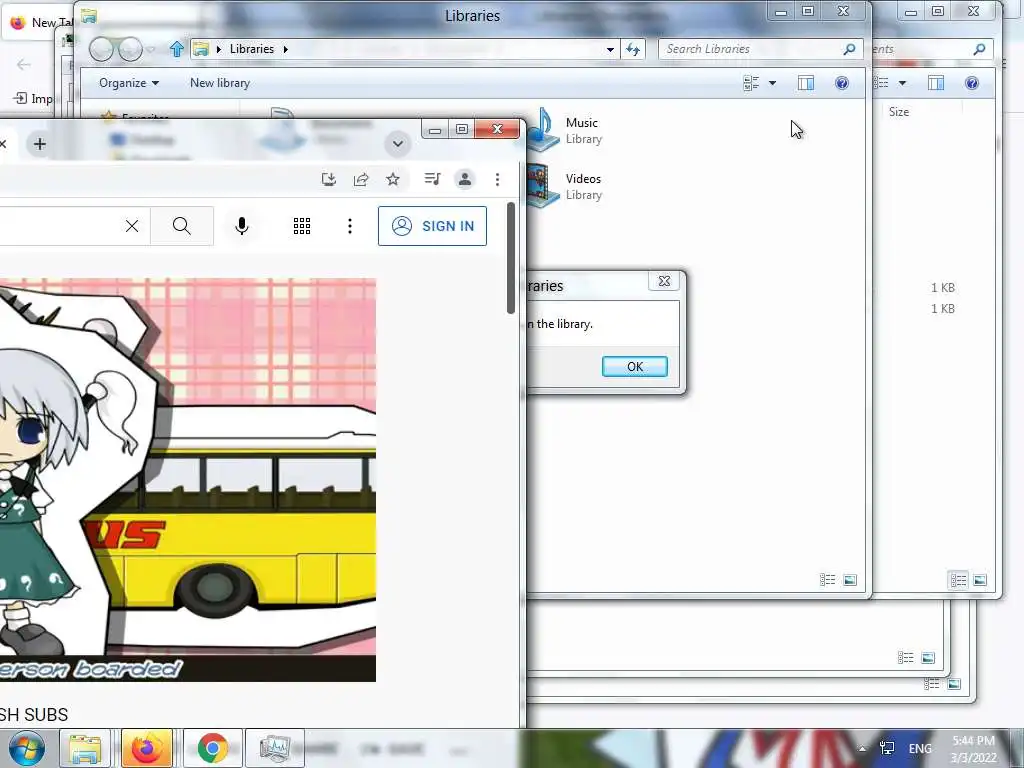Switch to details view in third stacked window corner

[905, 658]
